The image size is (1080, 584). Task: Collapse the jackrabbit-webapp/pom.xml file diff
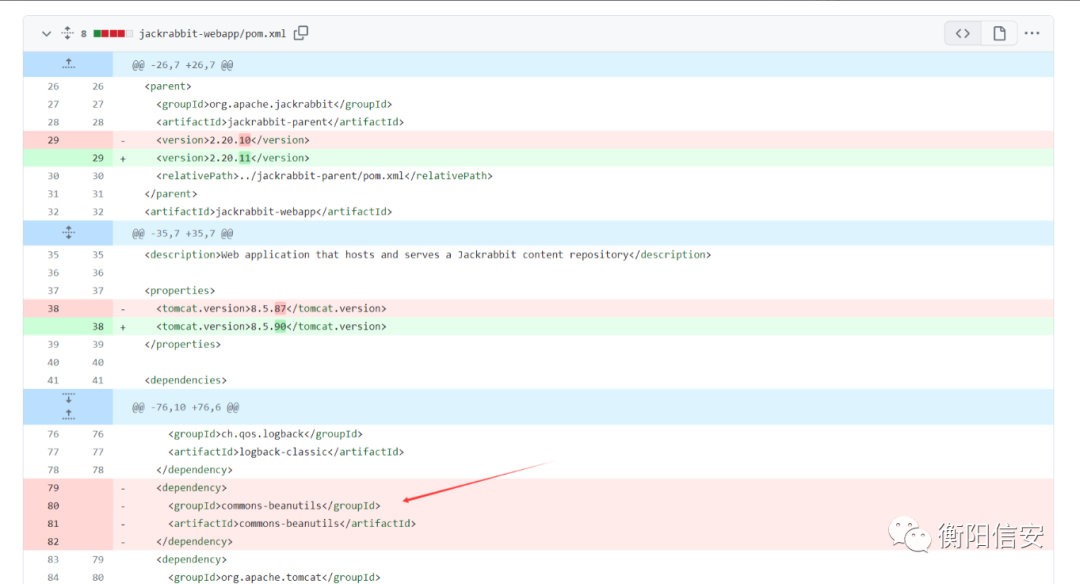46,33
